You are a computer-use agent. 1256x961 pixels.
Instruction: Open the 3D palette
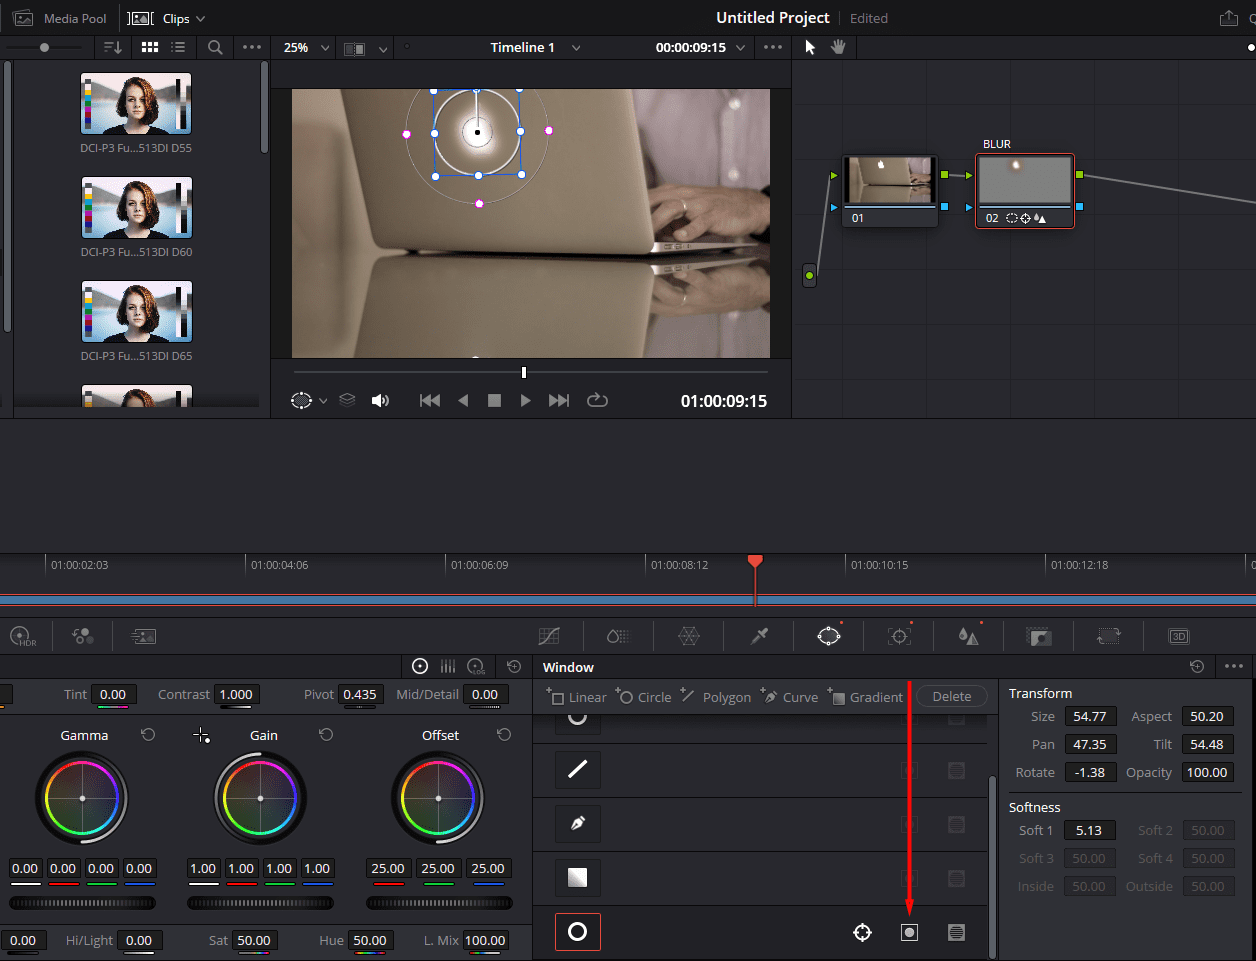[1179, 636]
